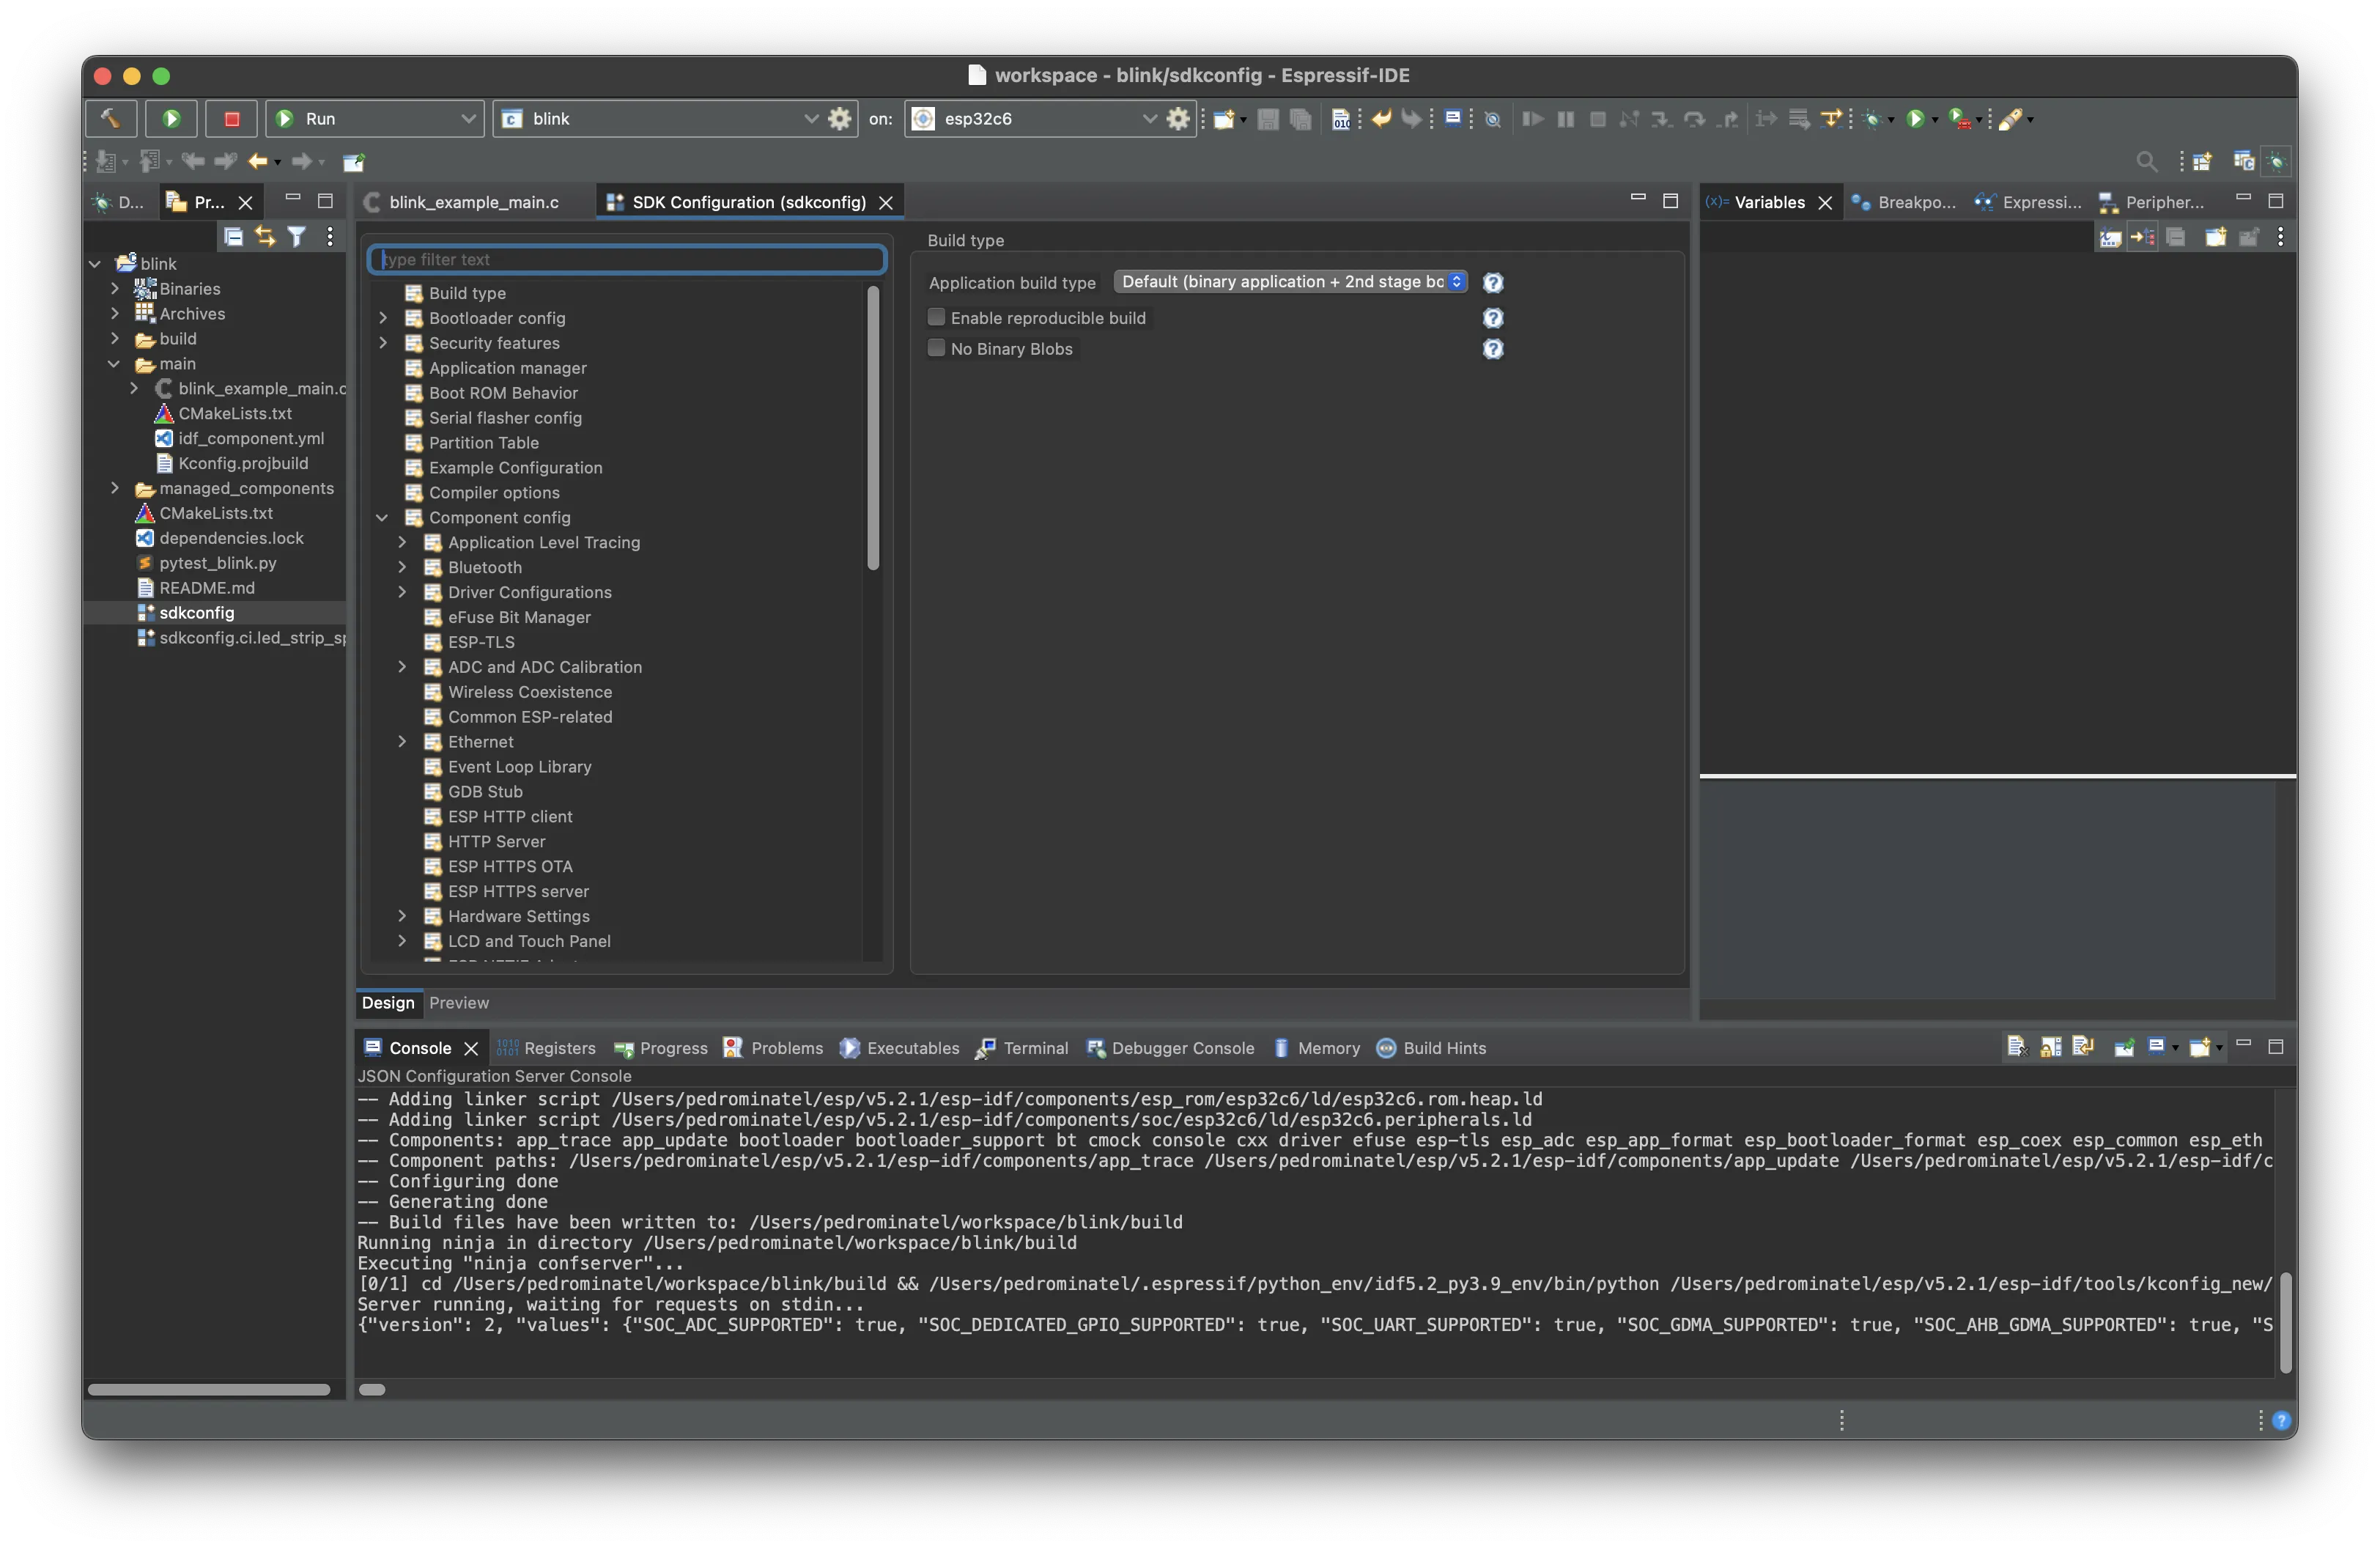2380x1548 pixels.
Task: Click Collapse All icon in Project Explorer
Action: point(233,237)
